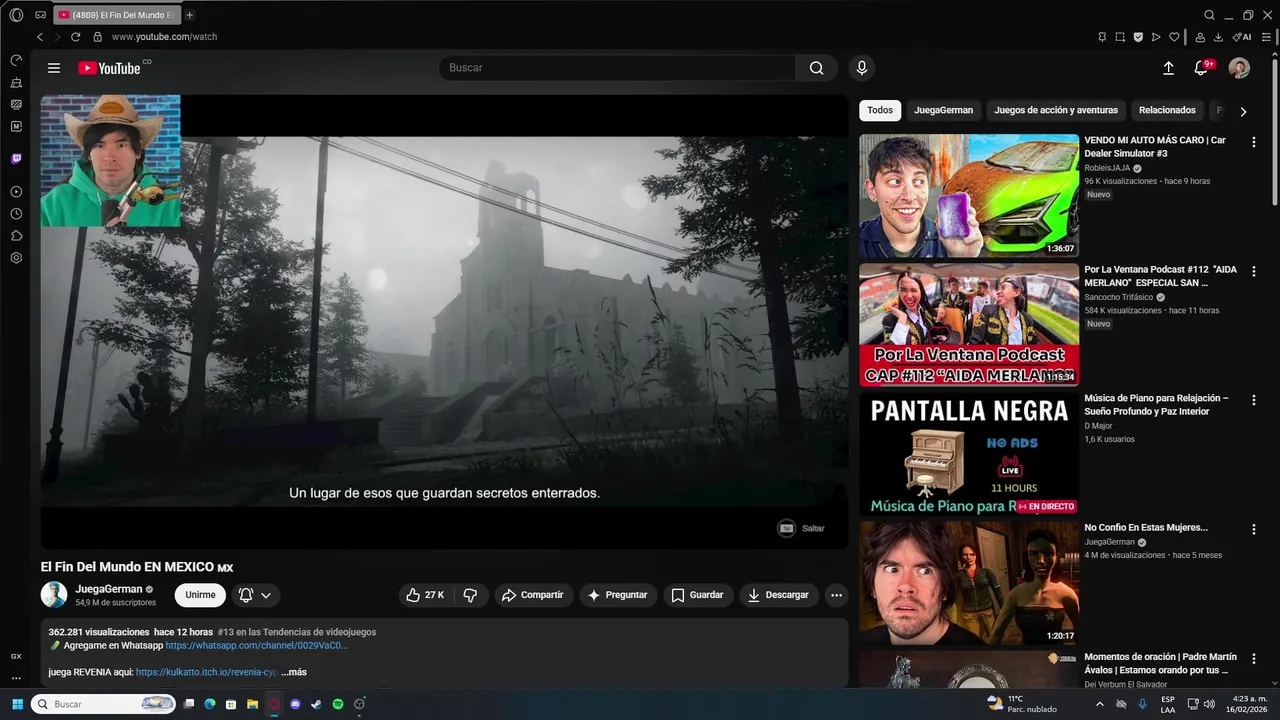
Task: Open the ad blocker shield icon
Action: 1138,37
